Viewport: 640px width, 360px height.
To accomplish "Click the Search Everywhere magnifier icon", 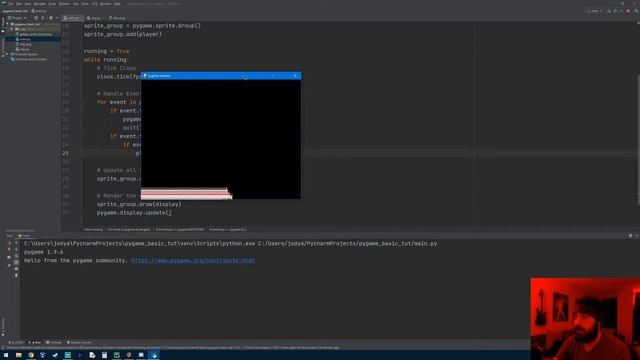I will [x=636, y=11].
